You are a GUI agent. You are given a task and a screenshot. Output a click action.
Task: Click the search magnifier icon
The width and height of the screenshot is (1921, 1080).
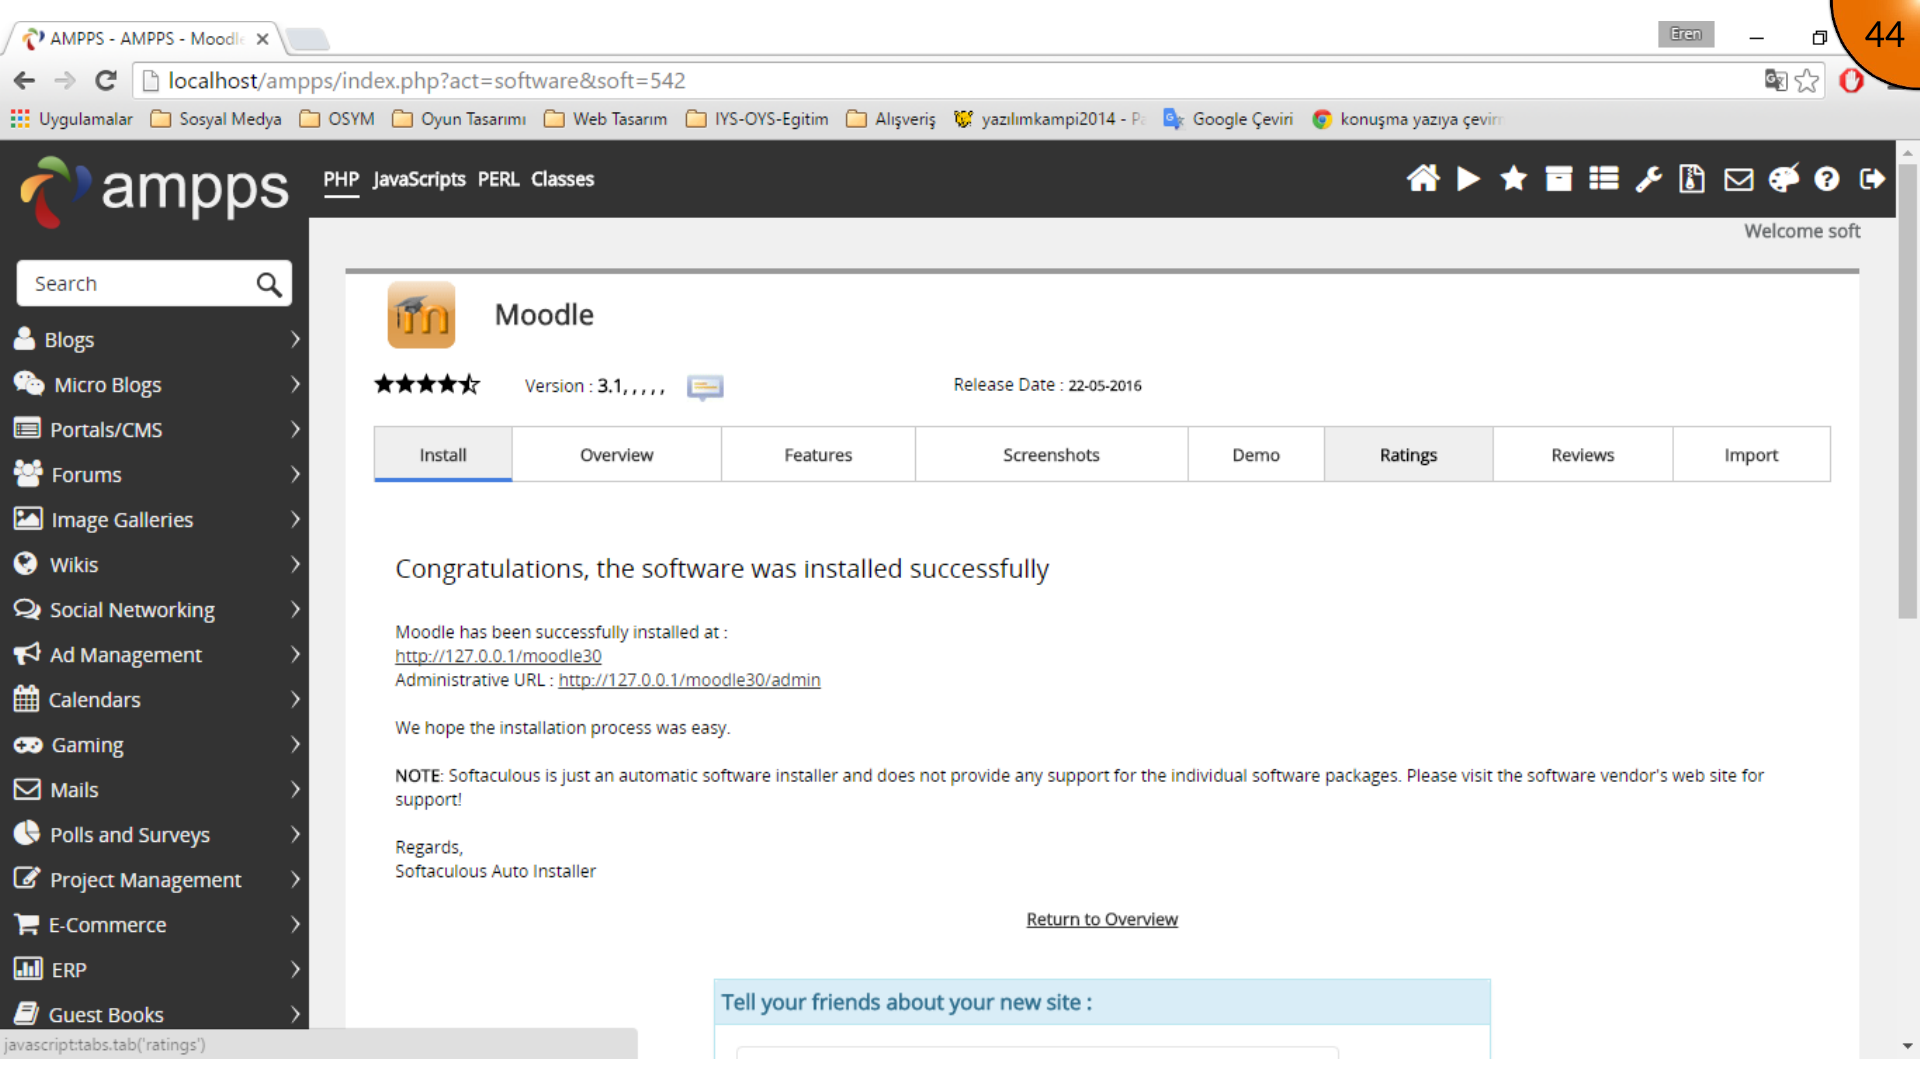[268, 284]
